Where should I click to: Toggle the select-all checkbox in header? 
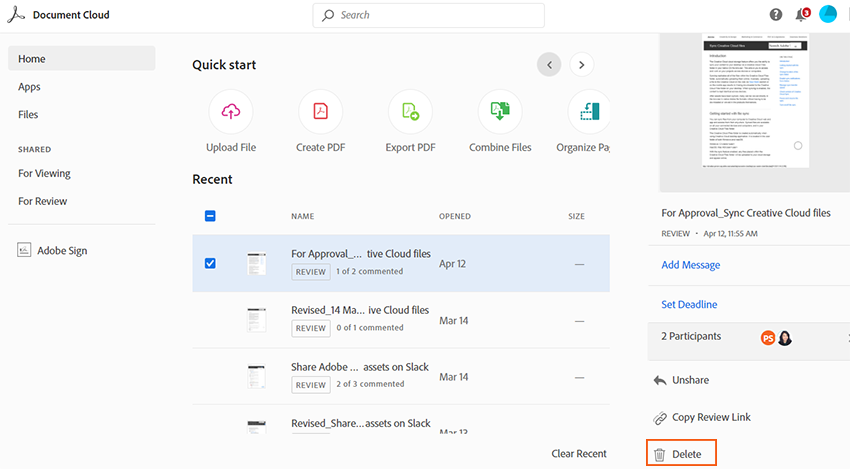coord(210,216)
